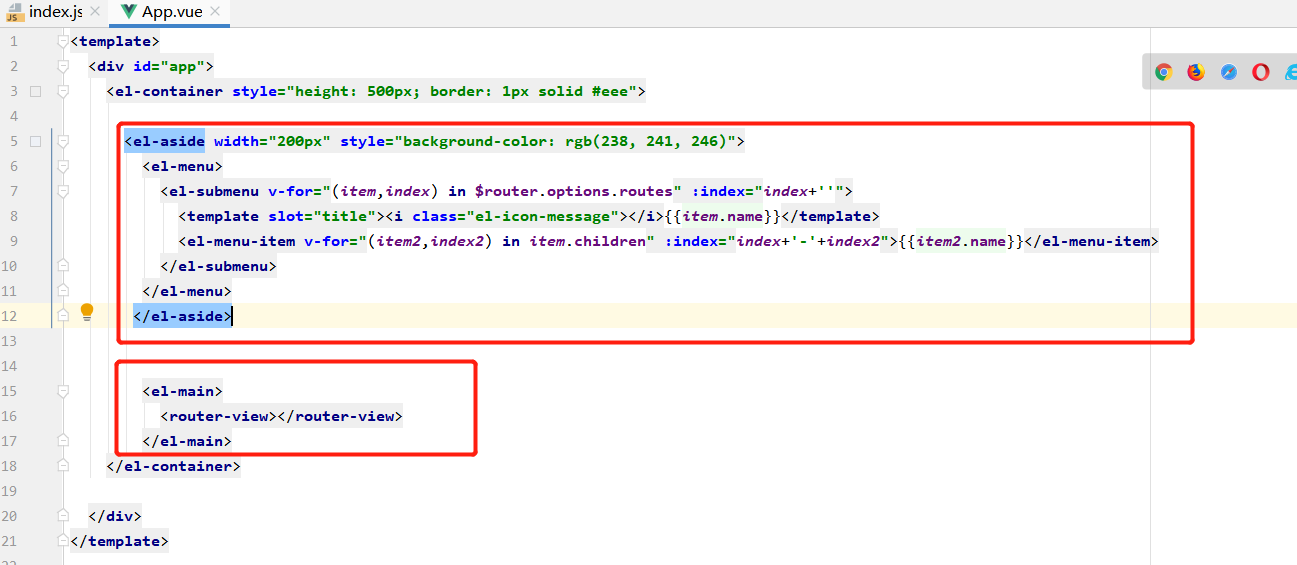Collapse the el-submenu block on line 7
This screenshot has height=565, width=1297.
coord(63,191)
